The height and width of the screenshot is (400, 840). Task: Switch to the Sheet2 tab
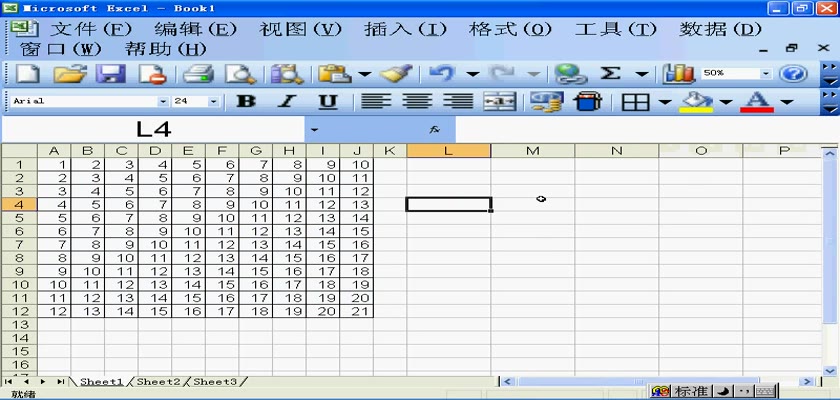tap(159, 382)
